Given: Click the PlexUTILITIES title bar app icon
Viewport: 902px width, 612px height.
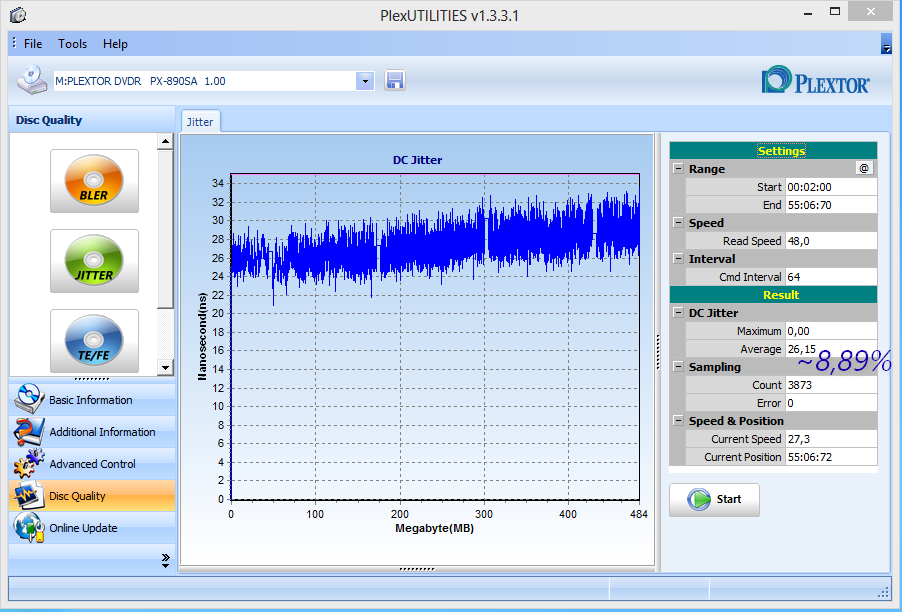Looking at the screenshot, I should pos(18,15).
